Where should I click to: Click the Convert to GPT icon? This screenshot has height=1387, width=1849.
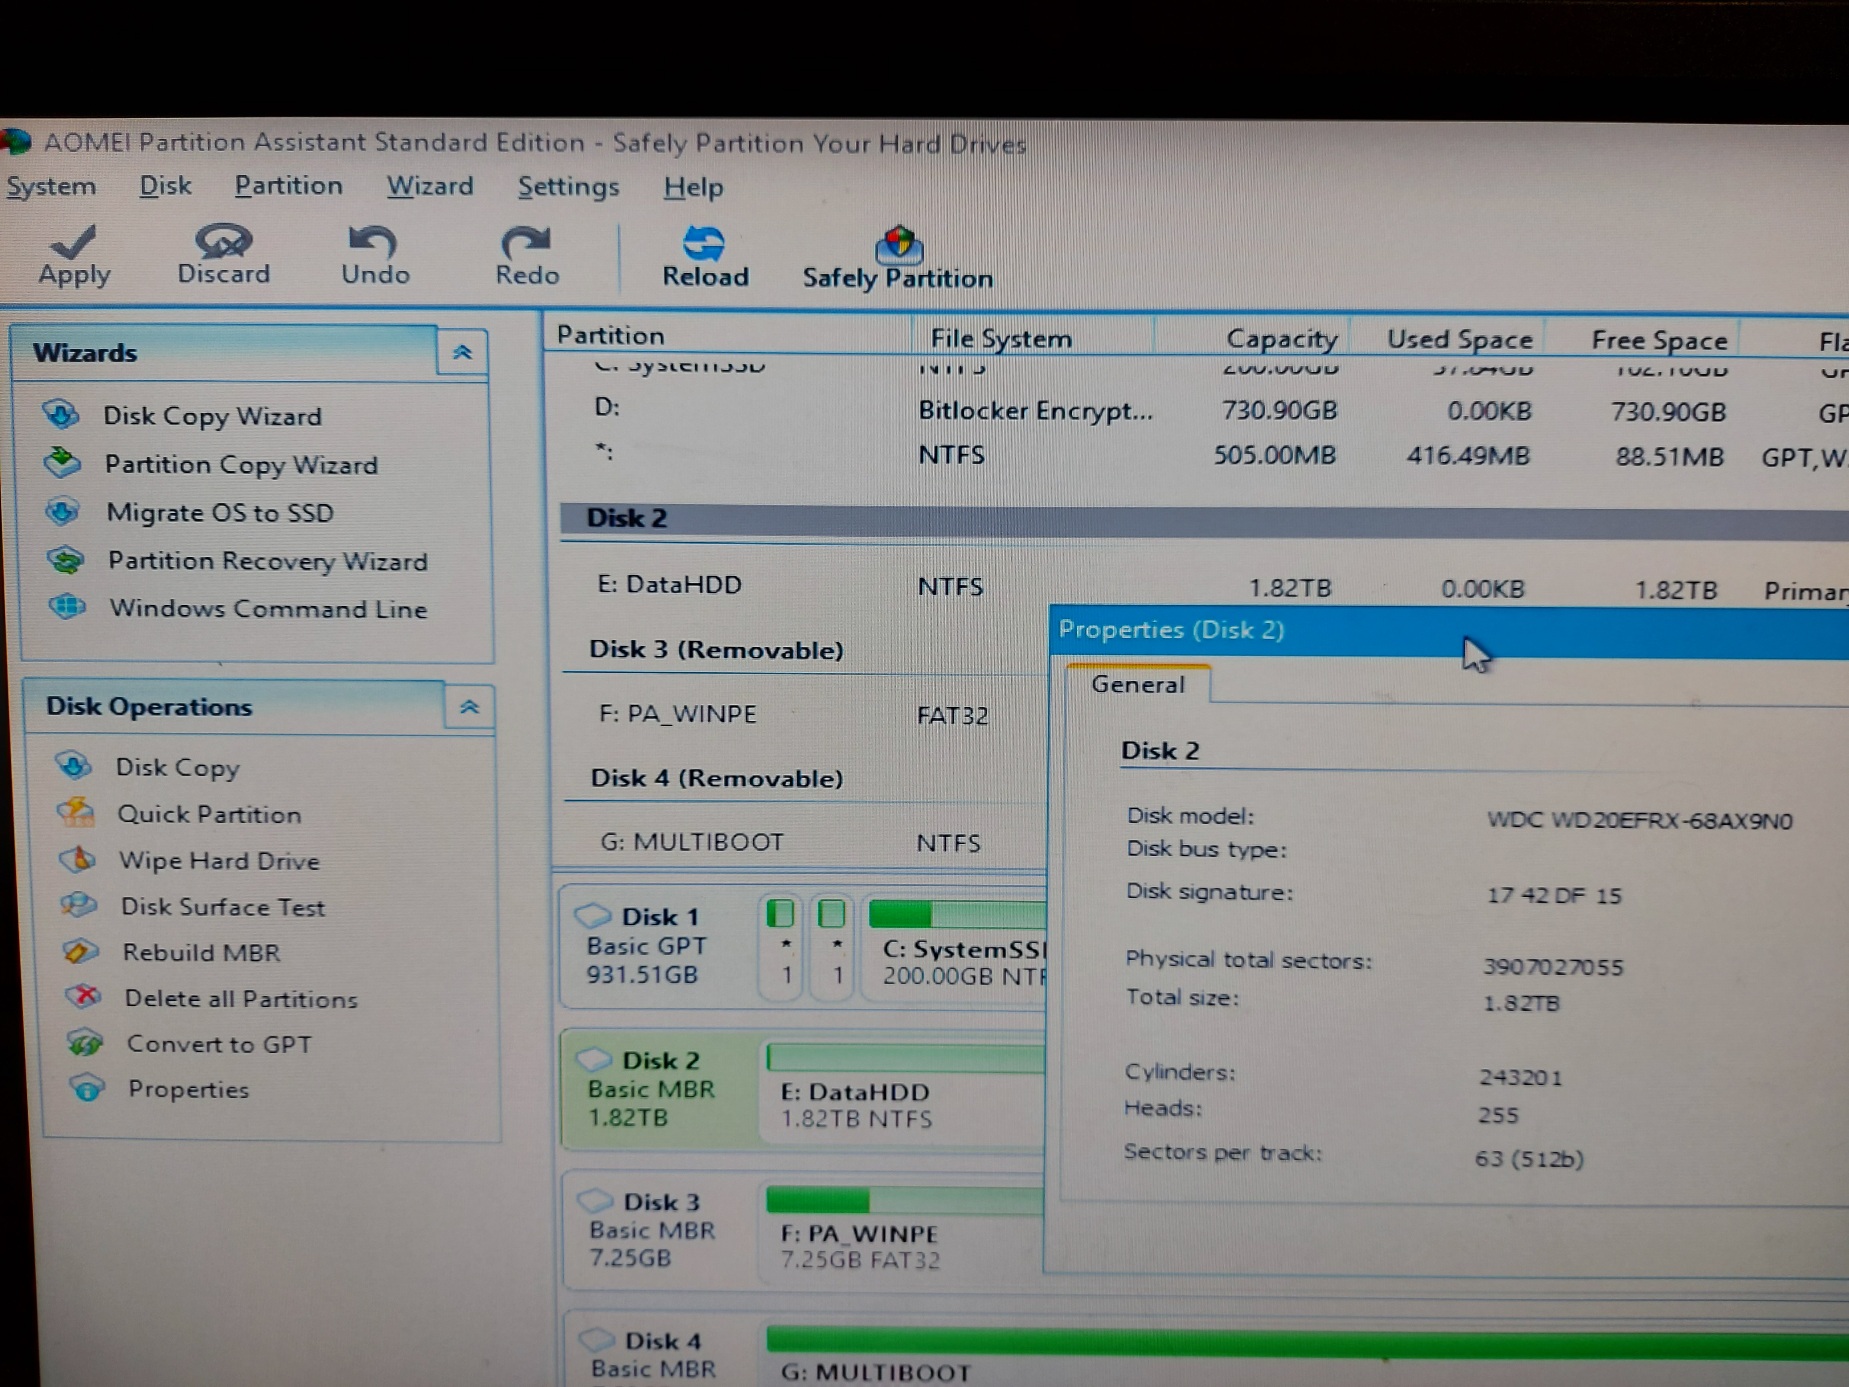85,1043
